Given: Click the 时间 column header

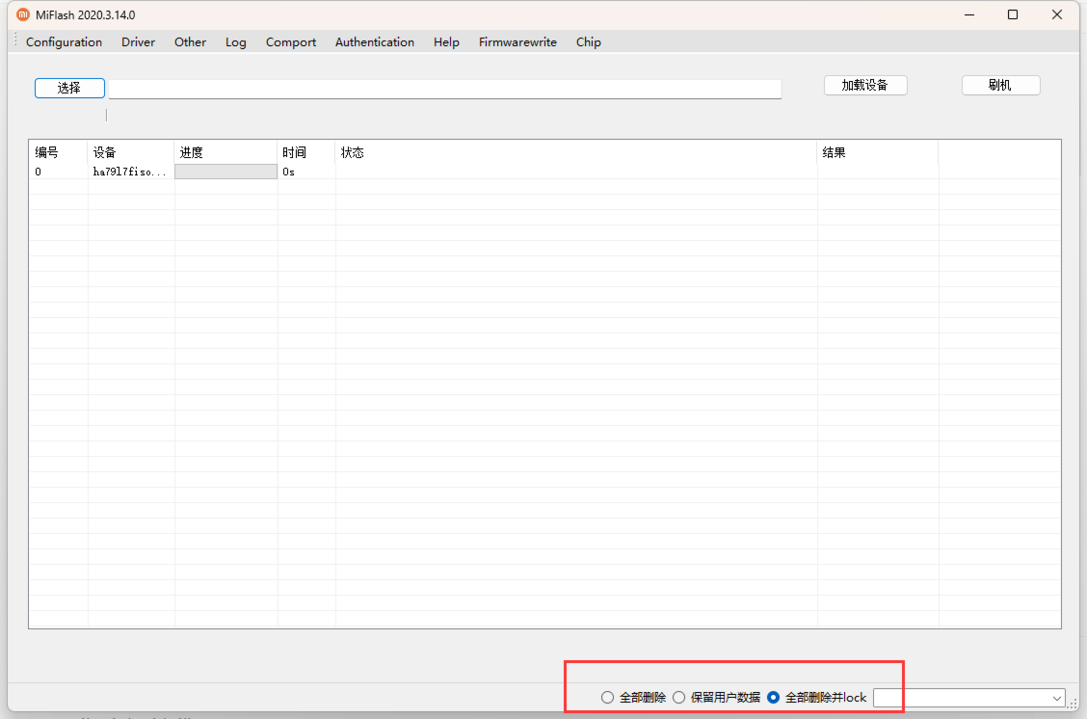Looking at the screenshot, I should 306,153.
